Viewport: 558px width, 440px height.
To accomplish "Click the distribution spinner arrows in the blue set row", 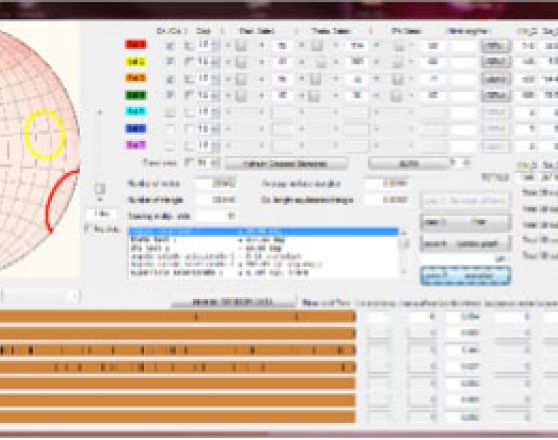I will [x=216, y=129].
